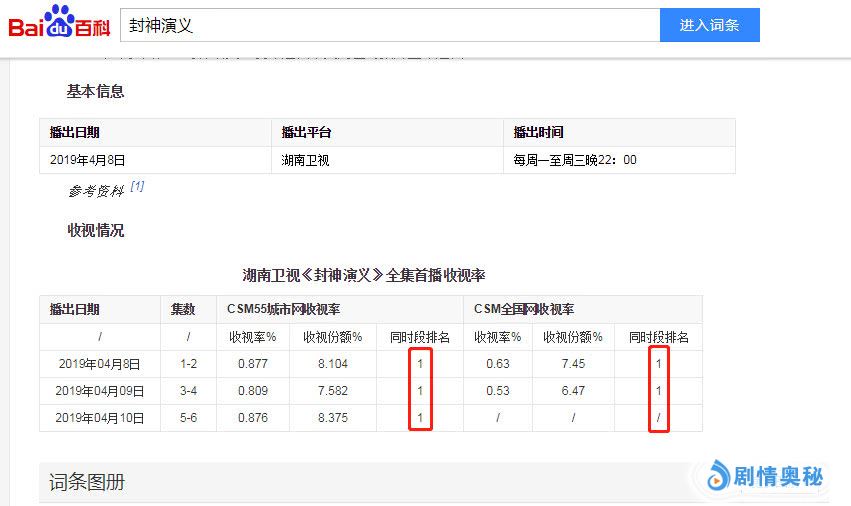Click the table title 湖南卫视《封神演义》全集首播收视率
The image size is (851, 506).
coord(363,275)
